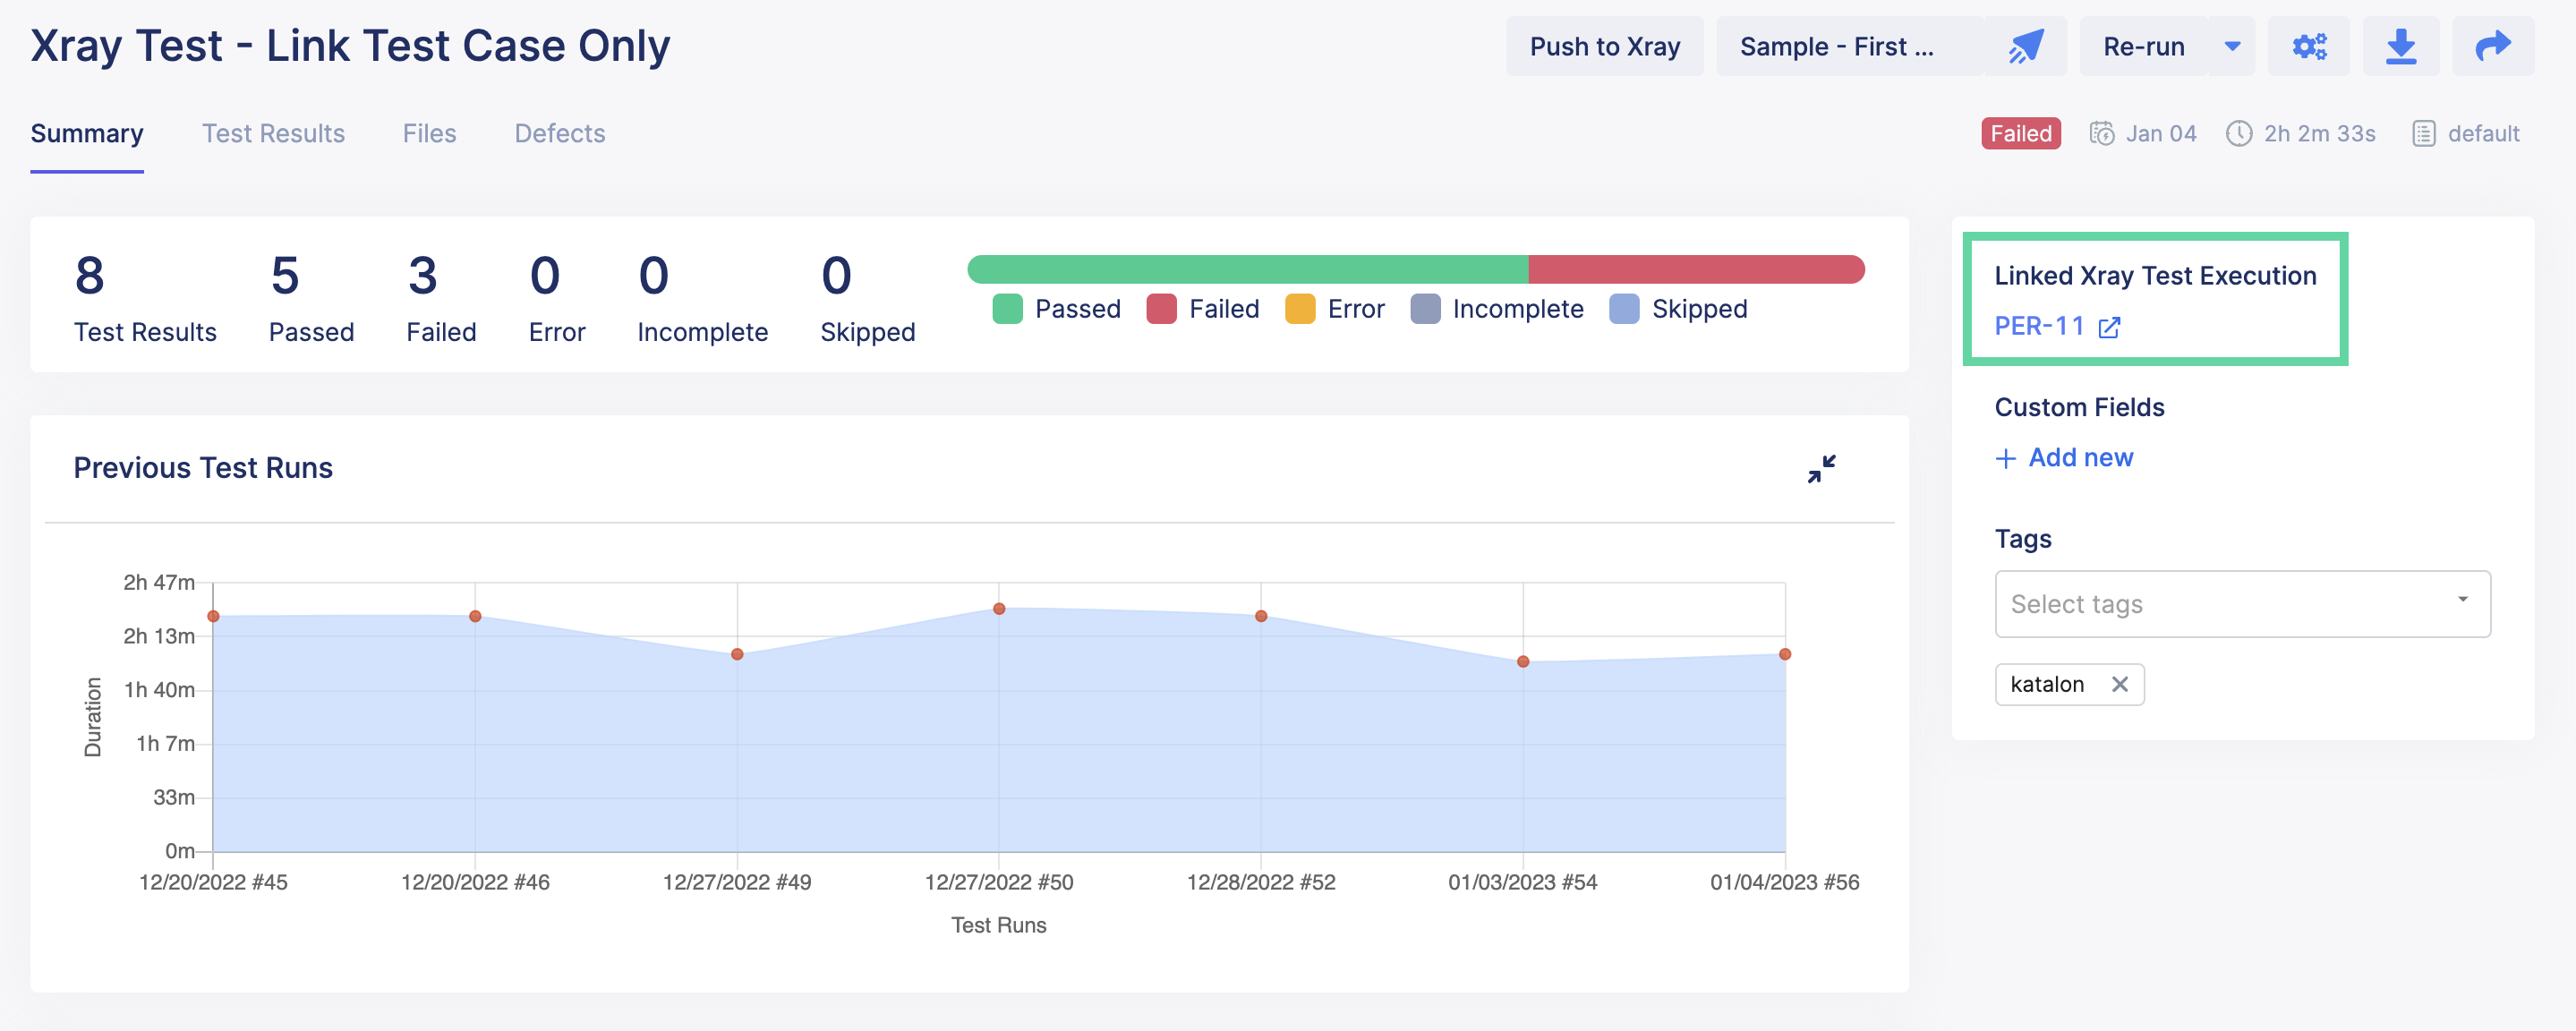2576x1031 pixels.
Task: Click the Push to Xray button
Action: [1604, 46]
